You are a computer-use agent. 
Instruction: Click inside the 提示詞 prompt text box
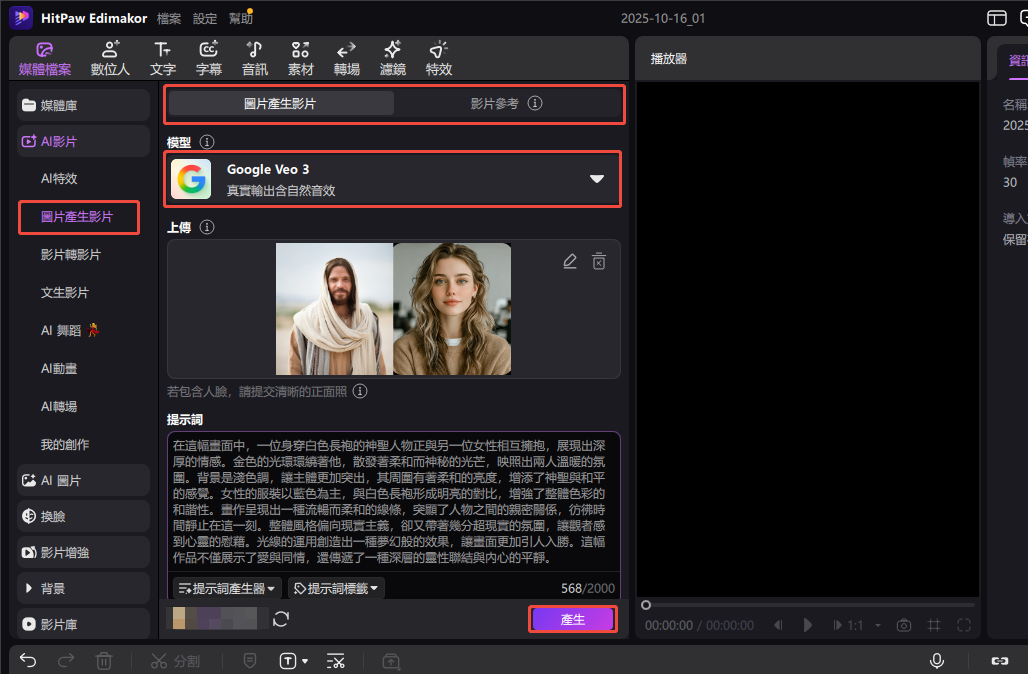(x=393, y=500)
